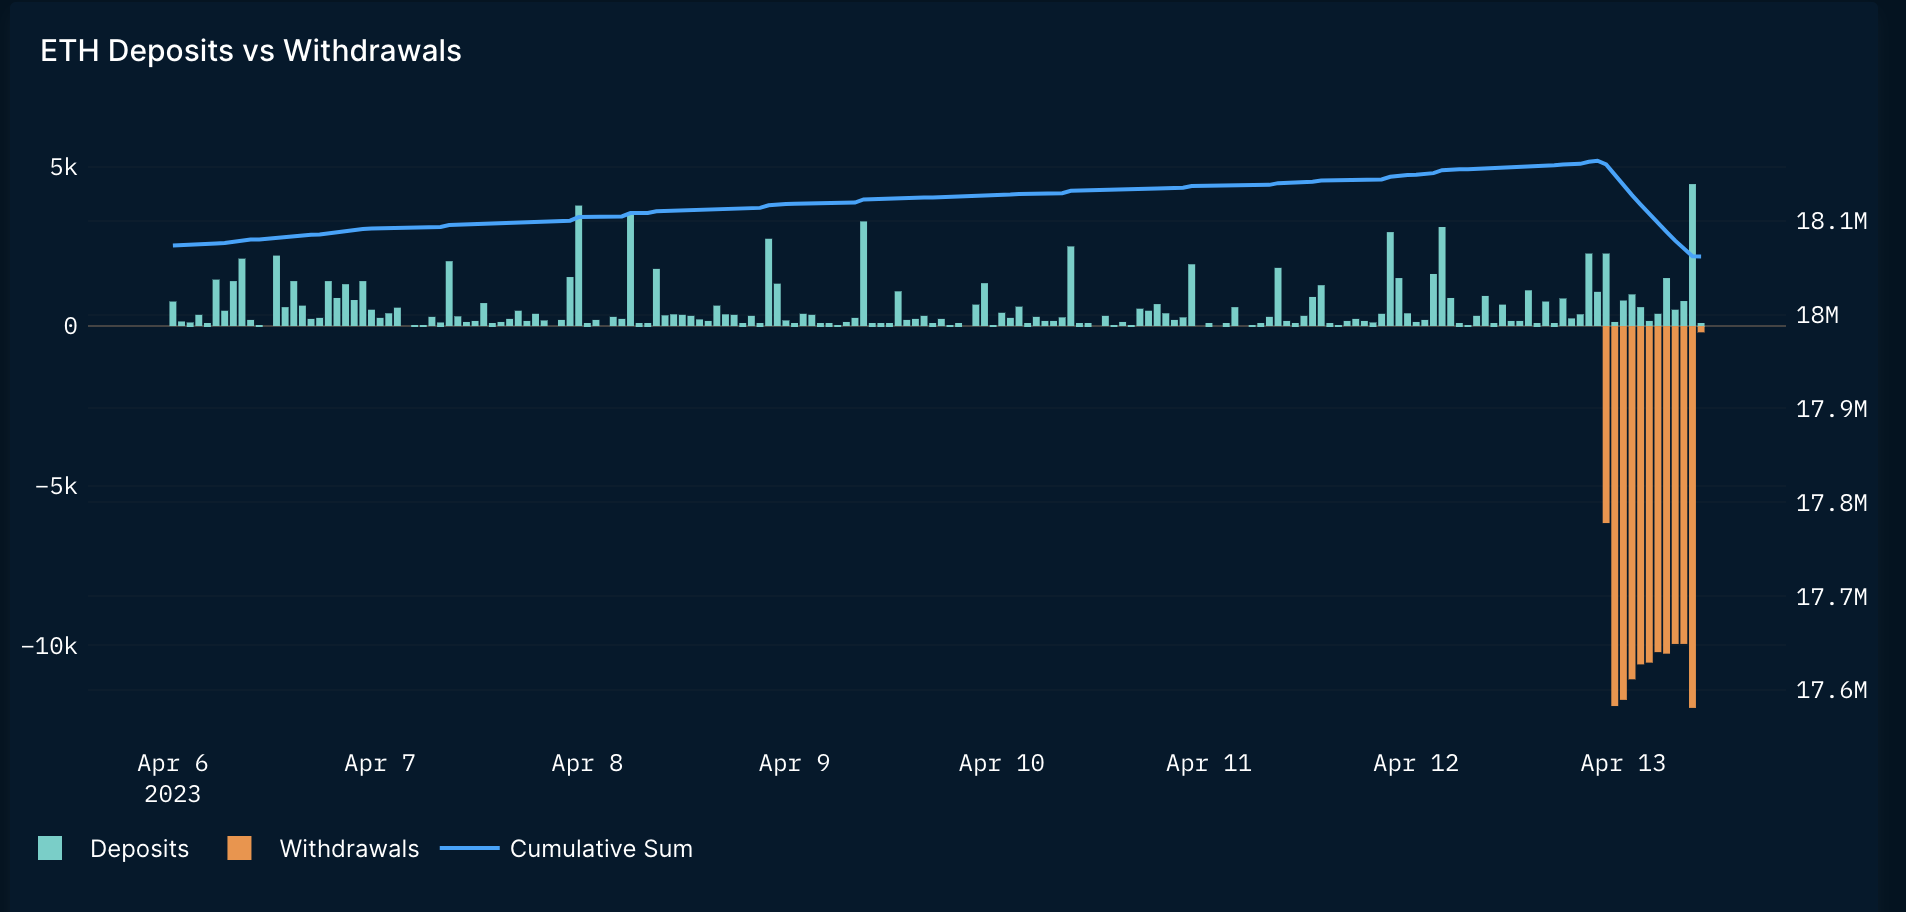Toggle the Deposits legend label

click(139, 849)
